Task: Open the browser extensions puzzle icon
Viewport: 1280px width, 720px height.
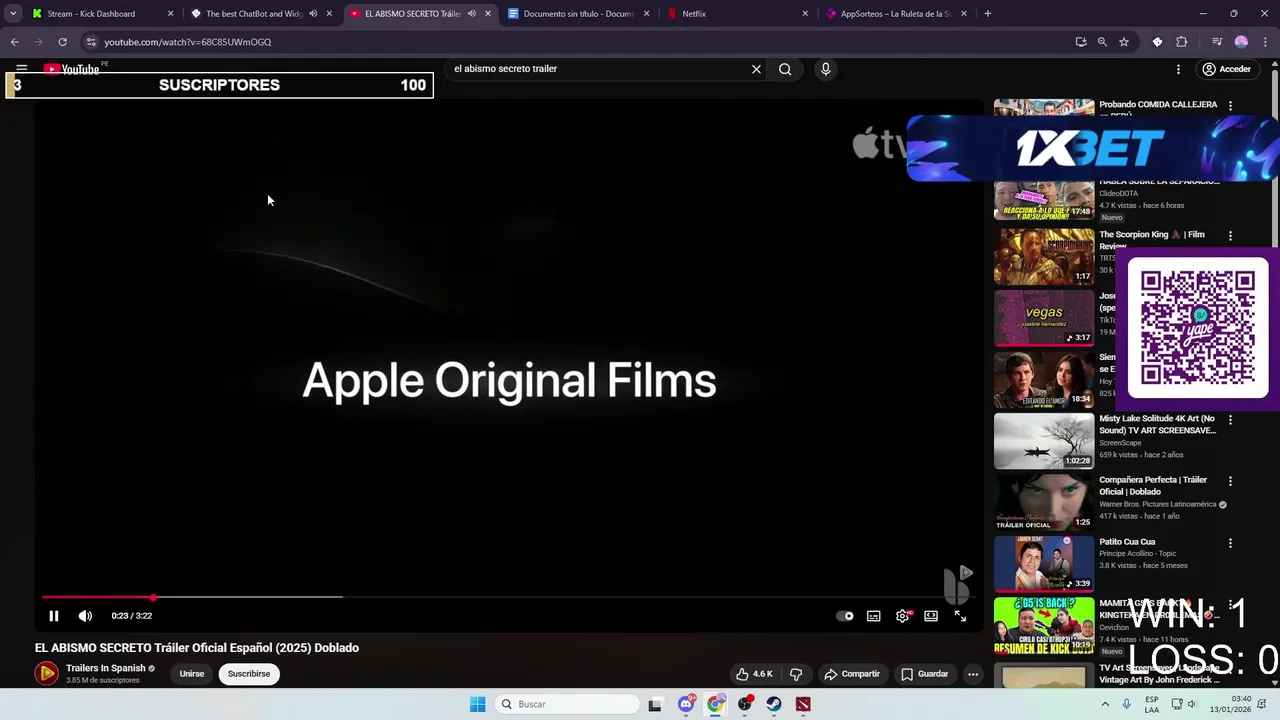Action: (1182, 42)
